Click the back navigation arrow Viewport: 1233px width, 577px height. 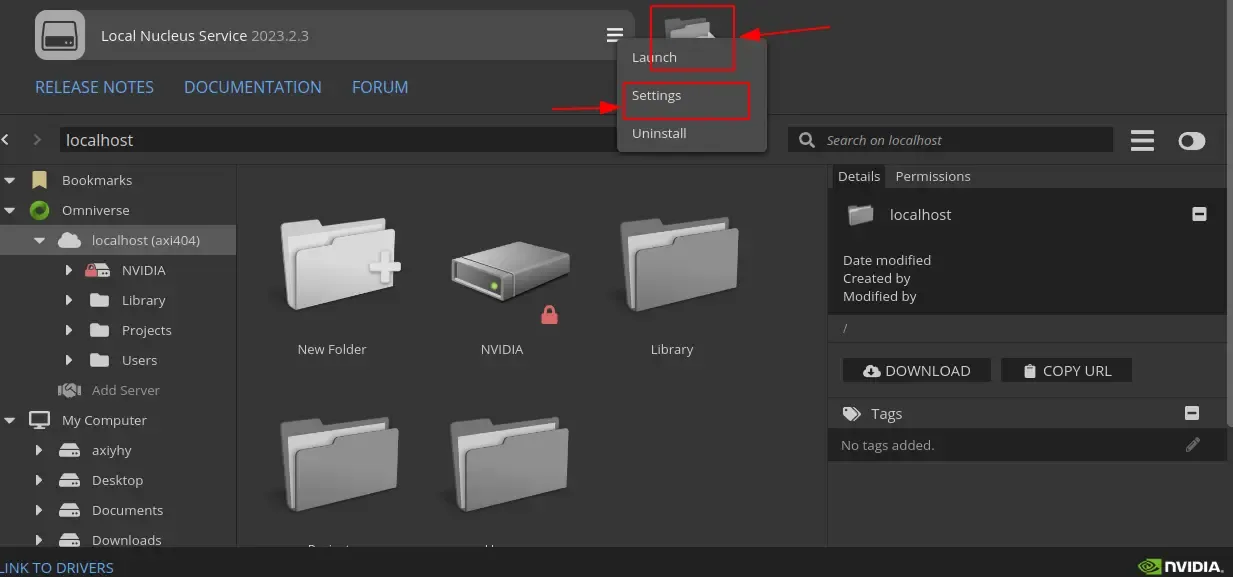point(6,140)
